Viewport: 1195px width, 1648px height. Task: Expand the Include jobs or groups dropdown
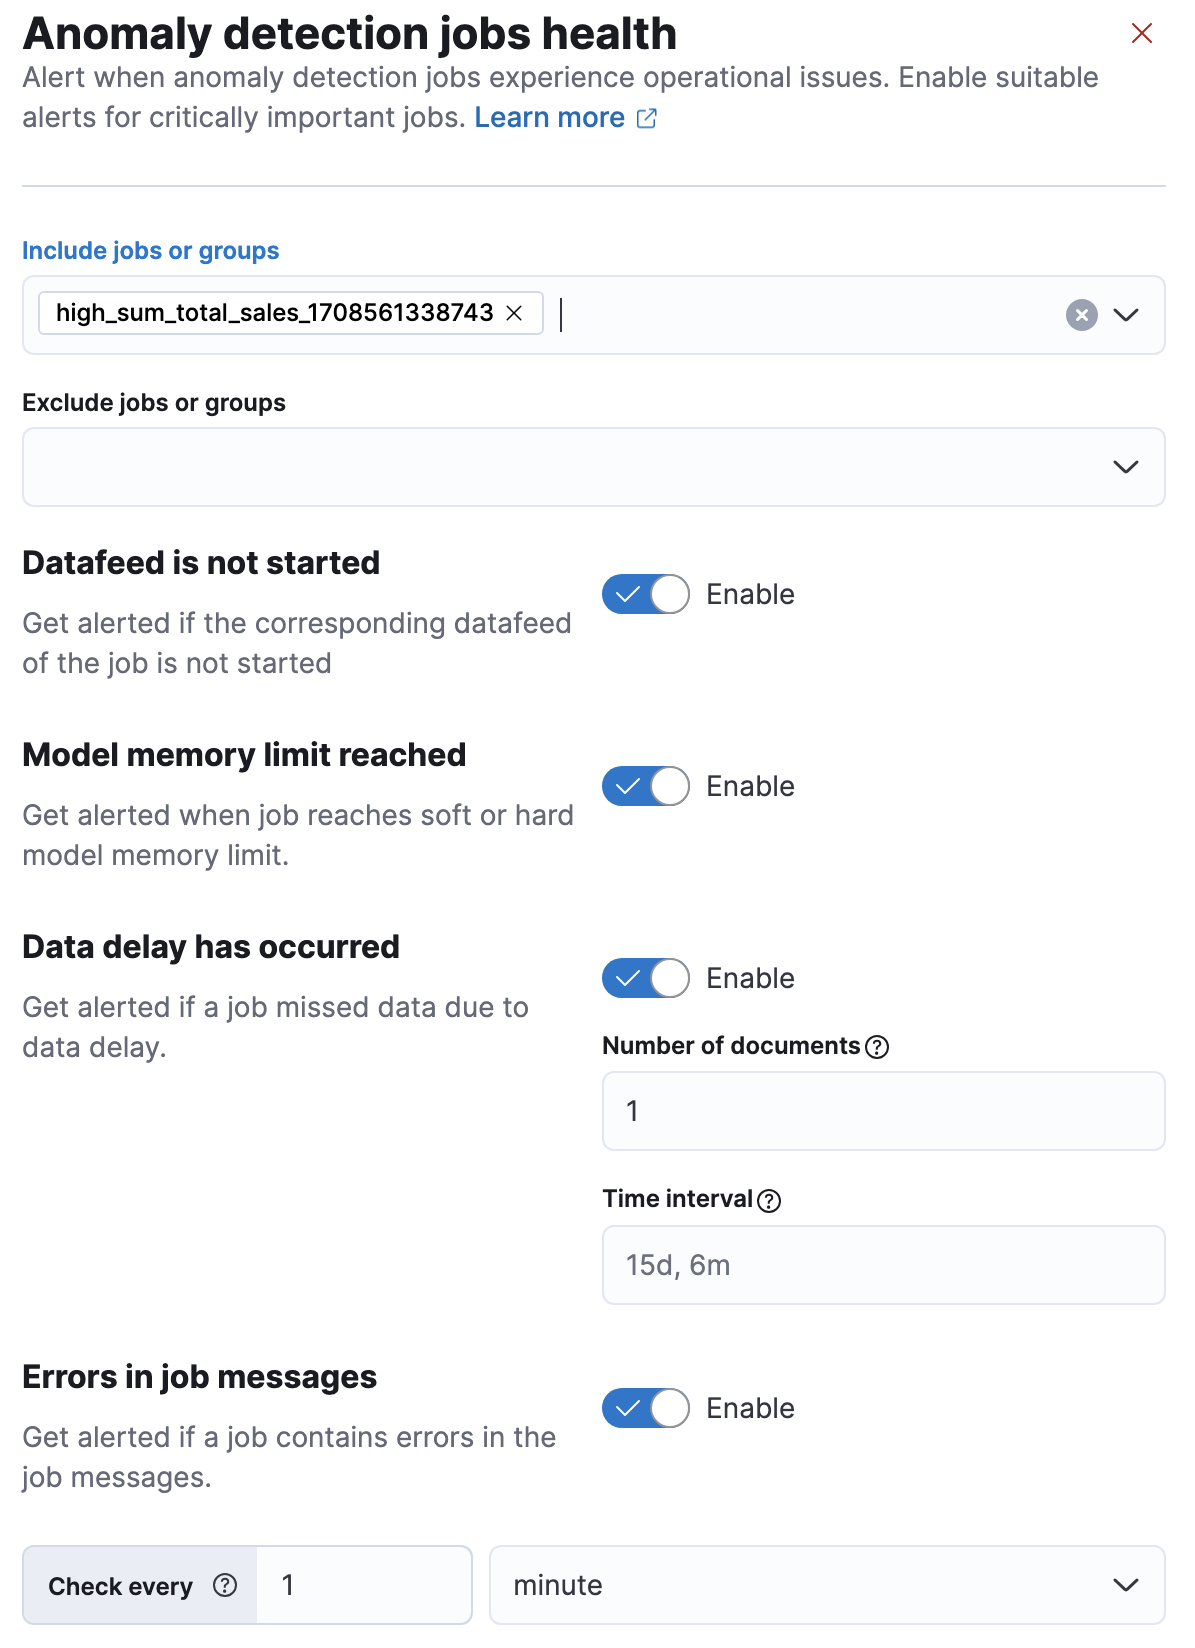[1126, 315]
